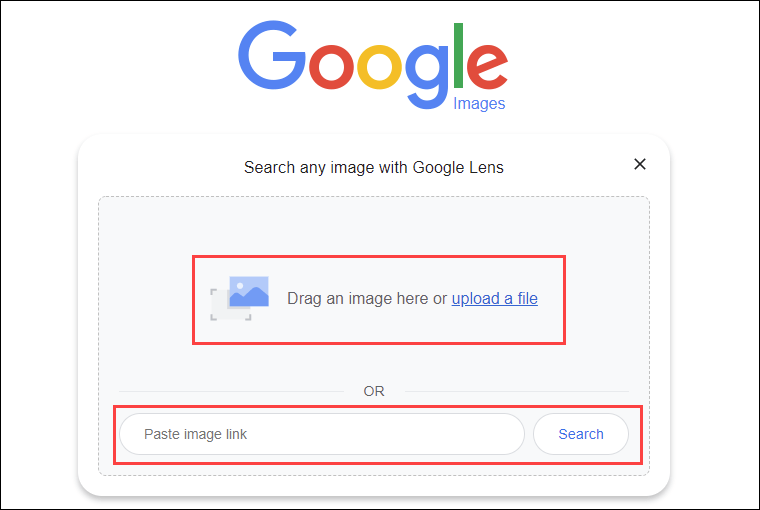The image size is (760, 510).
Task: Click the blue picture icon in drop zone
Action: coord(249,291)
